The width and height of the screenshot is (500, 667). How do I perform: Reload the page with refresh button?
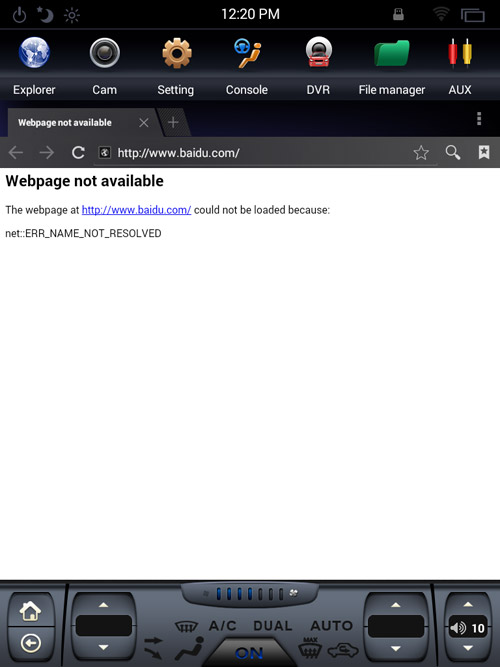78,152
